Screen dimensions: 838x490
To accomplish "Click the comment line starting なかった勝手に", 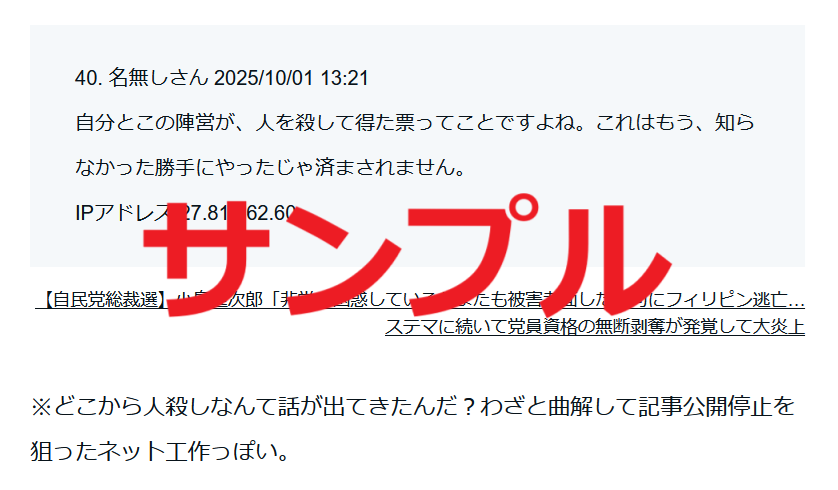I will point(270,167).
